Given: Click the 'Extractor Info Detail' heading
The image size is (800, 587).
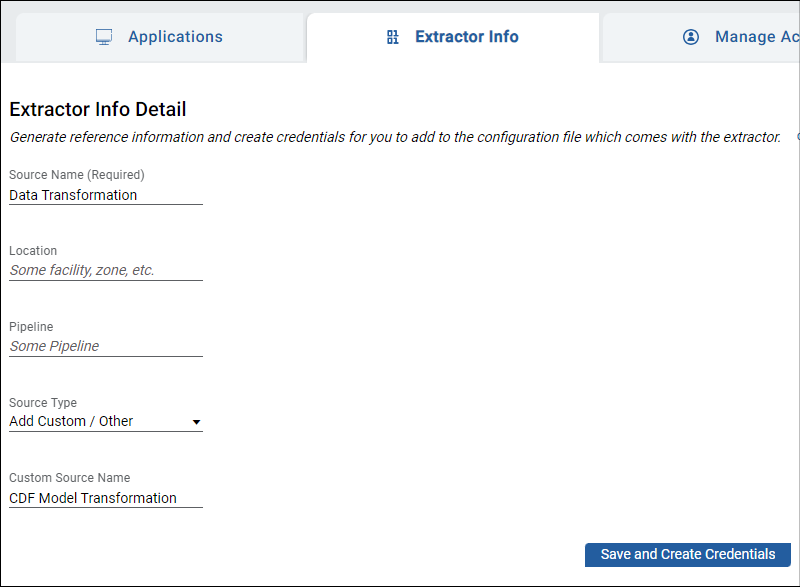Looking at the screenshot, I should [x=98, y=110].
